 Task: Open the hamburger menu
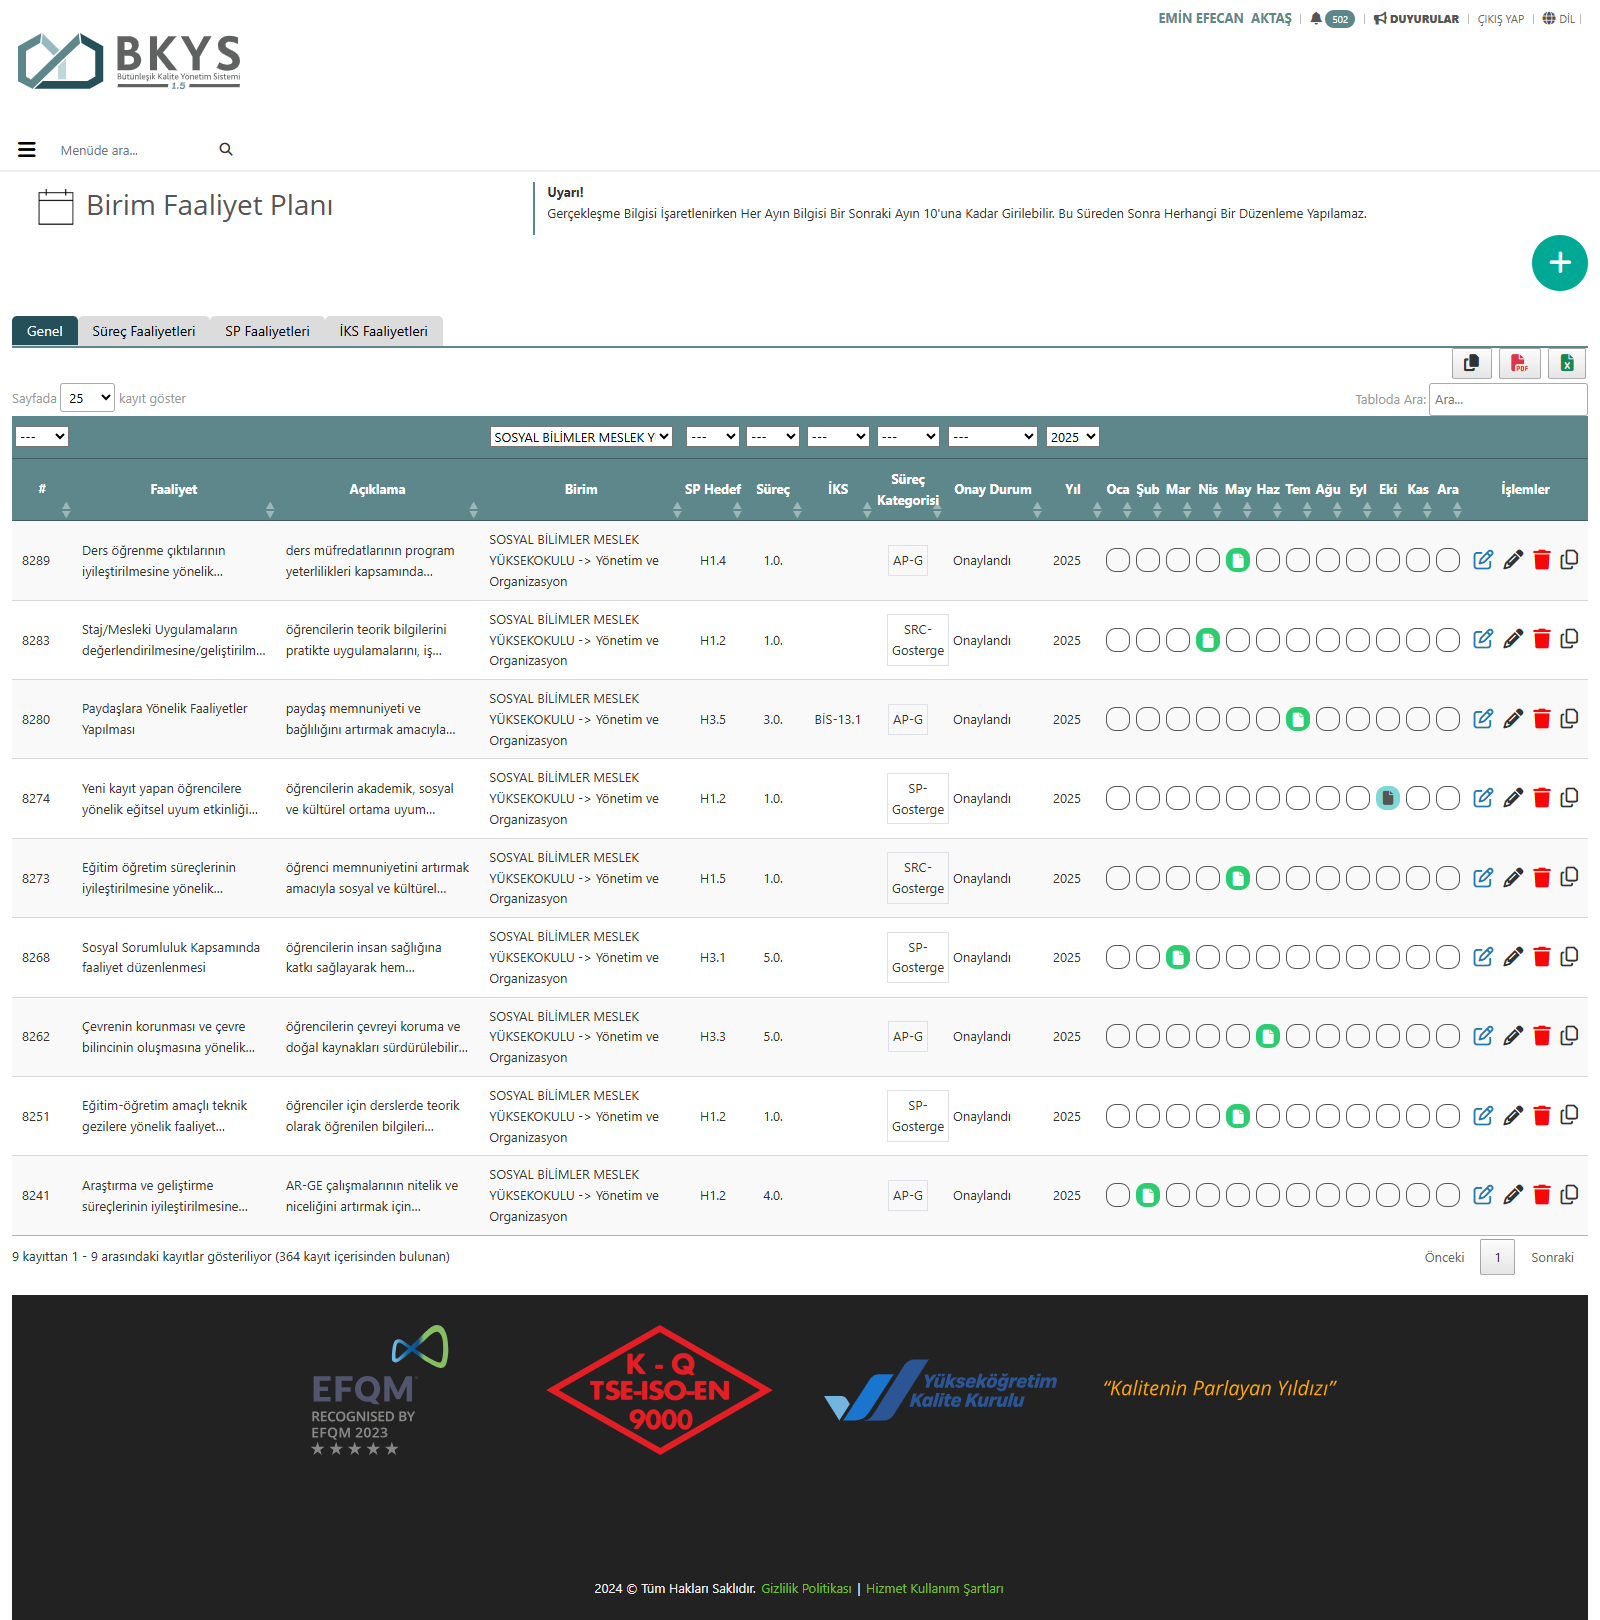27,150
